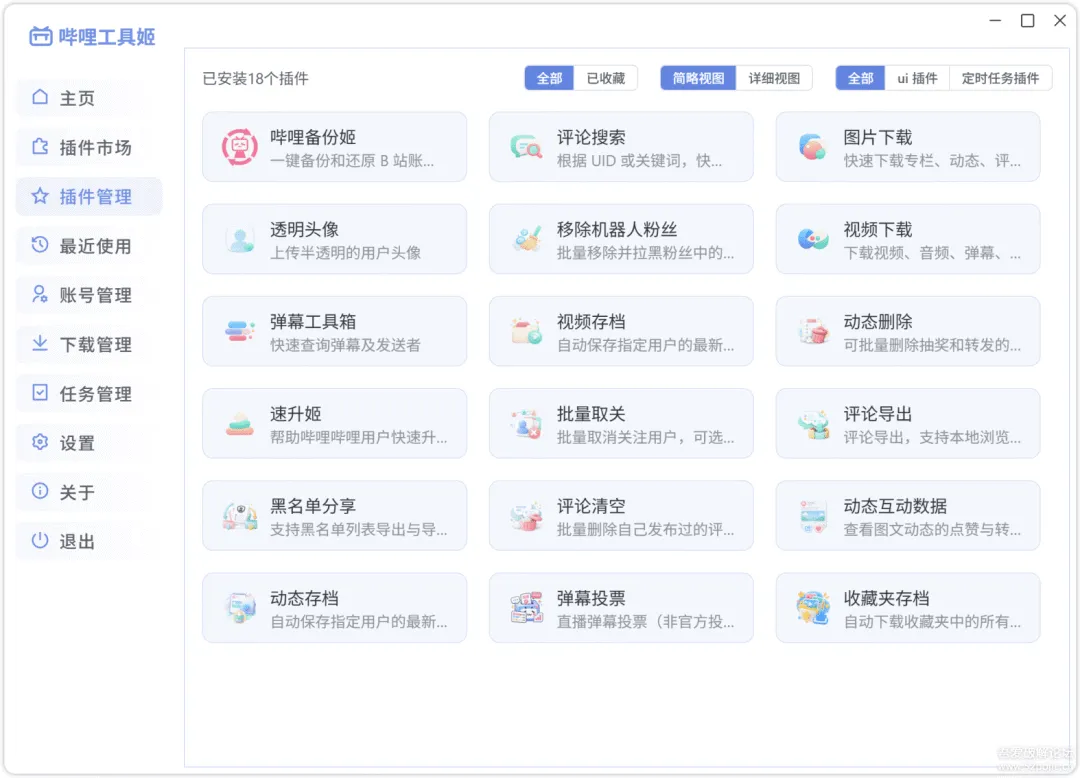Click the 动态存档 plugin icon
This screenshot has height=778, width=1080.
pyautogui.click(x=240, y=608)
